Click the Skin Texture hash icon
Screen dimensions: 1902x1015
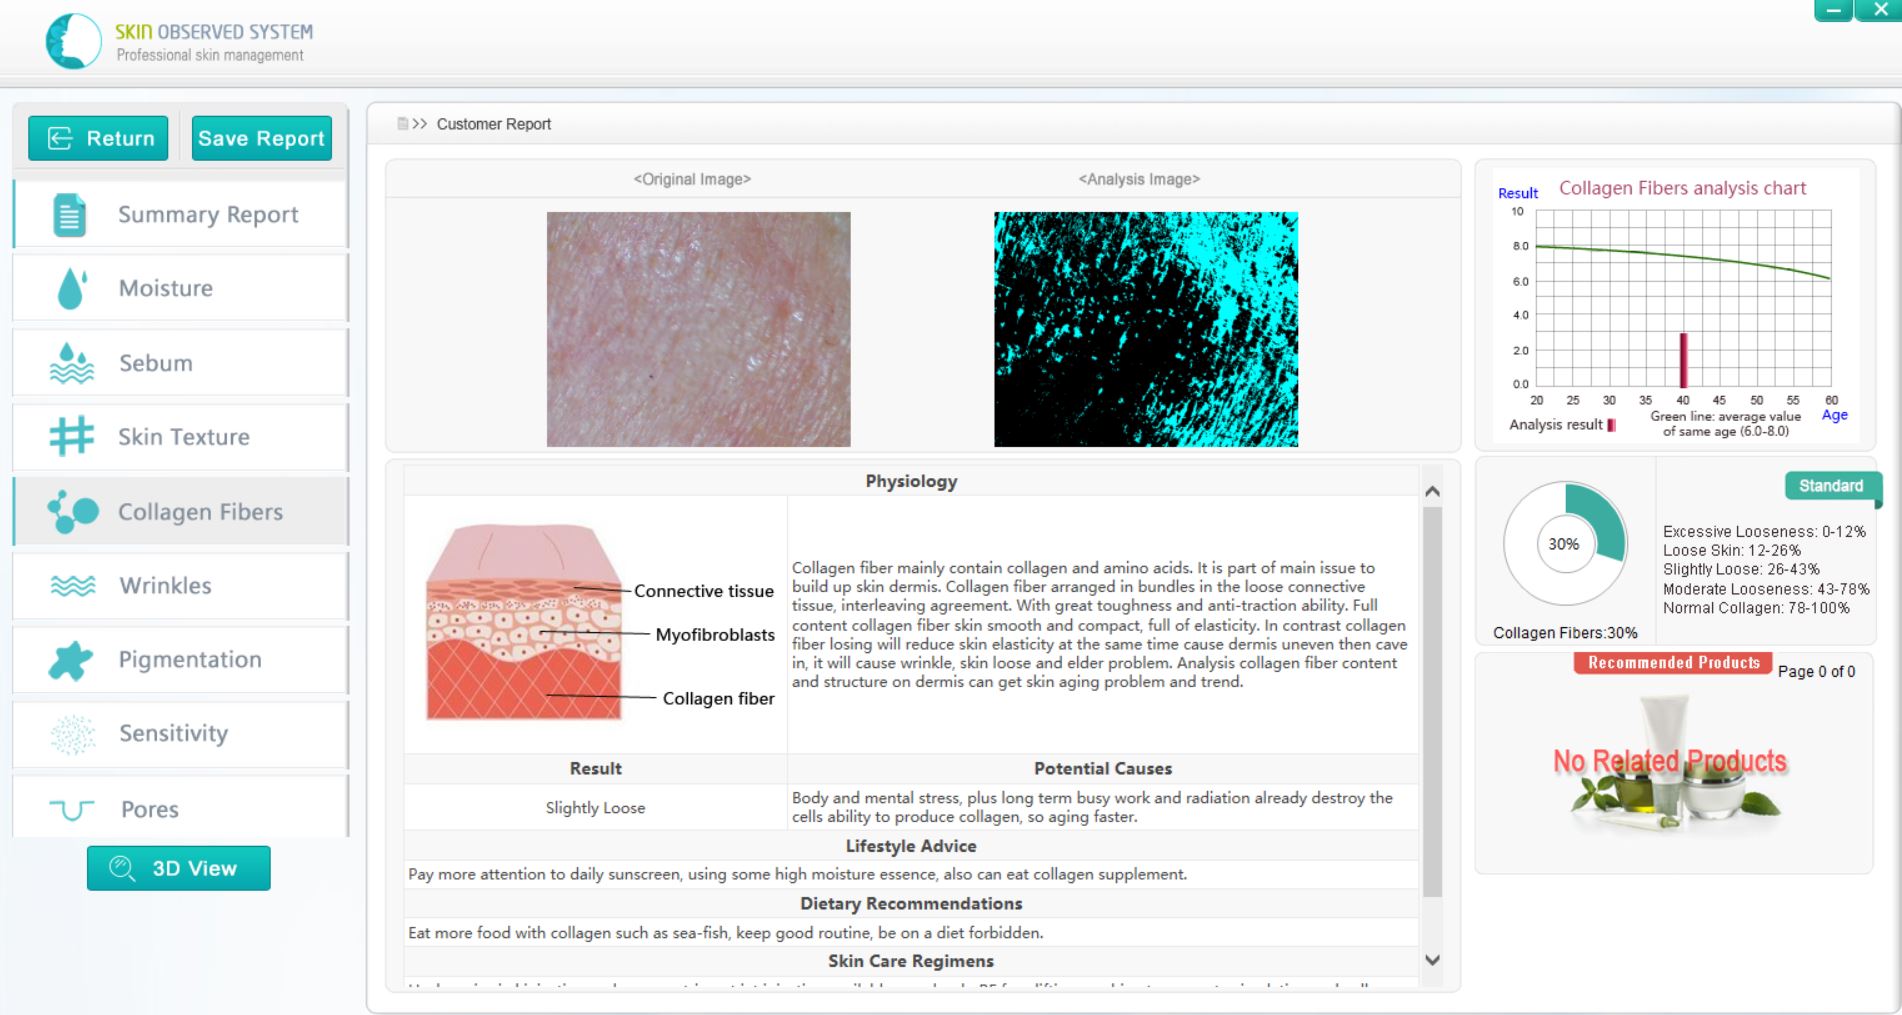71,437
